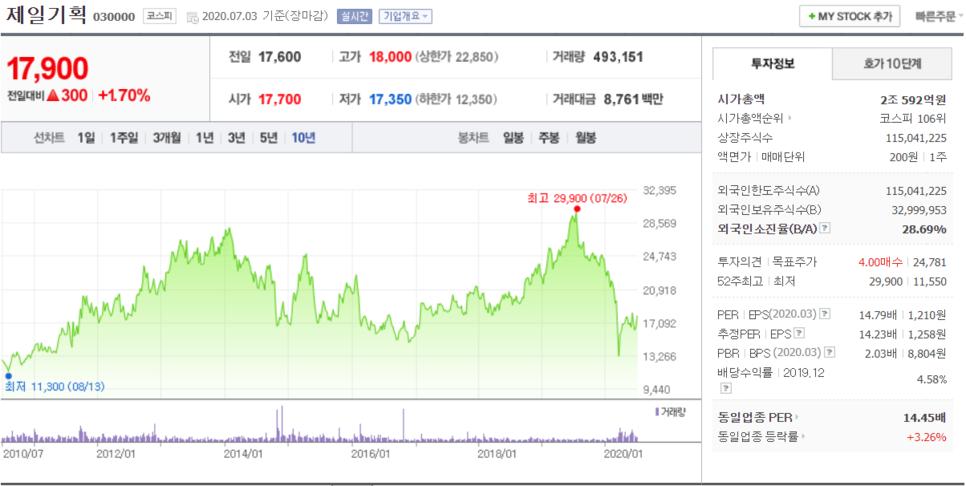Click y-axis label 32,395

coord(659,191)
